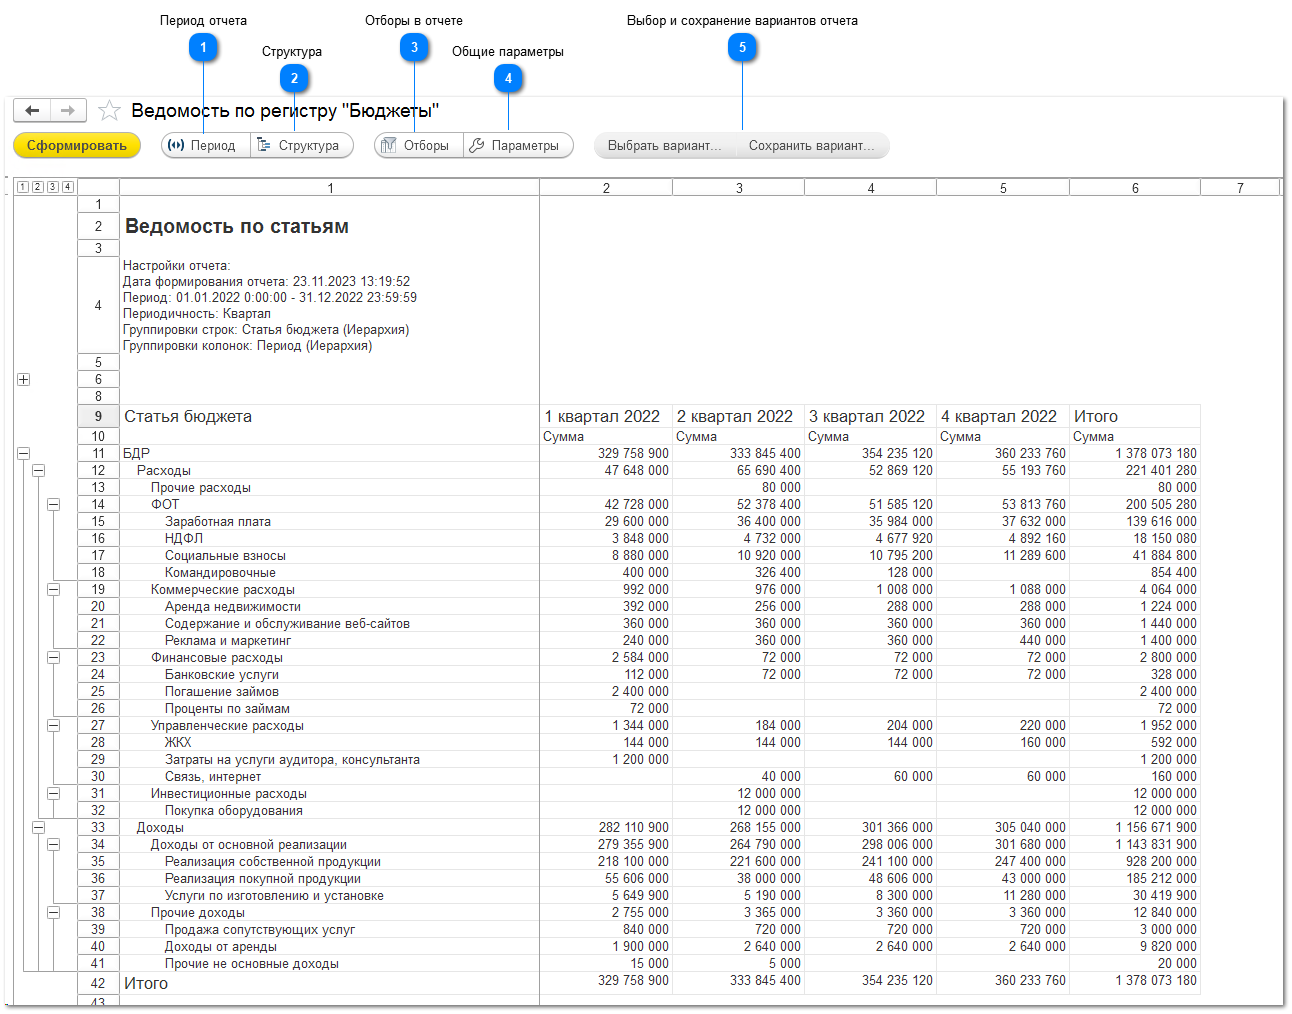
Task: Open the Период settings
Action: click(205, 145)
